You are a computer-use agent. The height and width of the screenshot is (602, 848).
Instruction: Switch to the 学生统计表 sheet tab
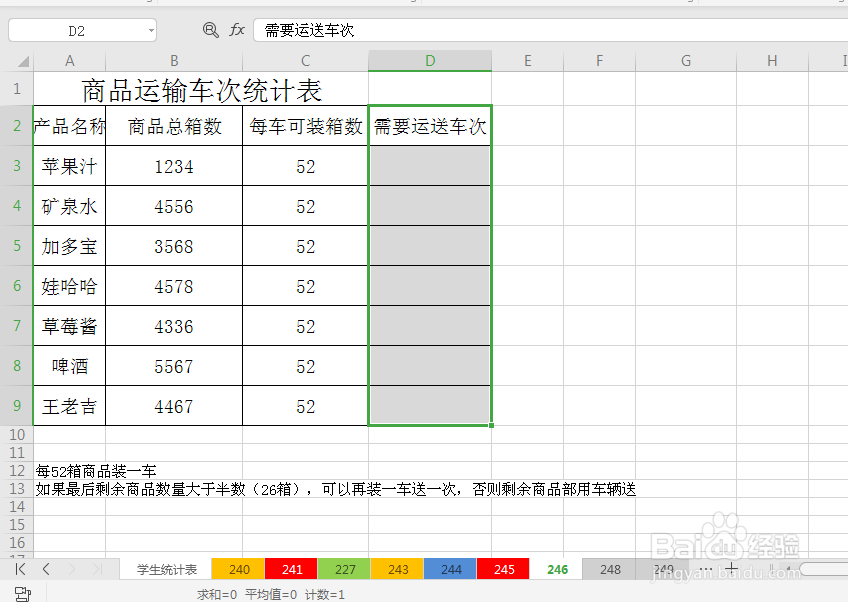tap(167, 569)
